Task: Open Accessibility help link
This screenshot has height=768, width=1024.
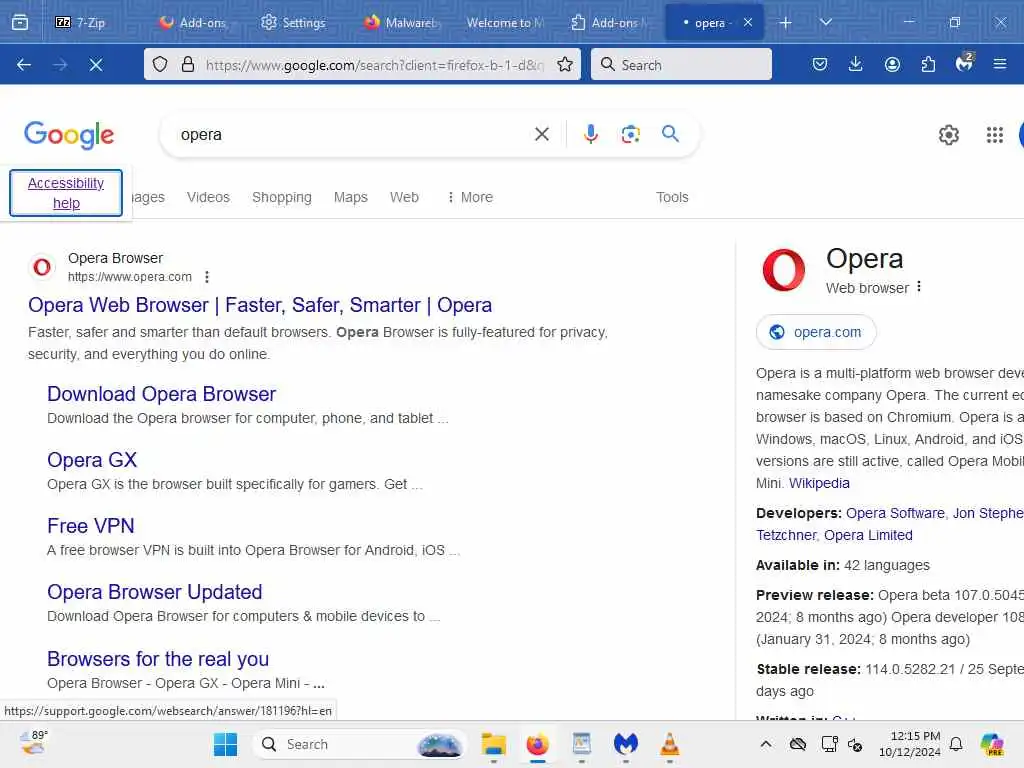Action: tap(66, 193)
